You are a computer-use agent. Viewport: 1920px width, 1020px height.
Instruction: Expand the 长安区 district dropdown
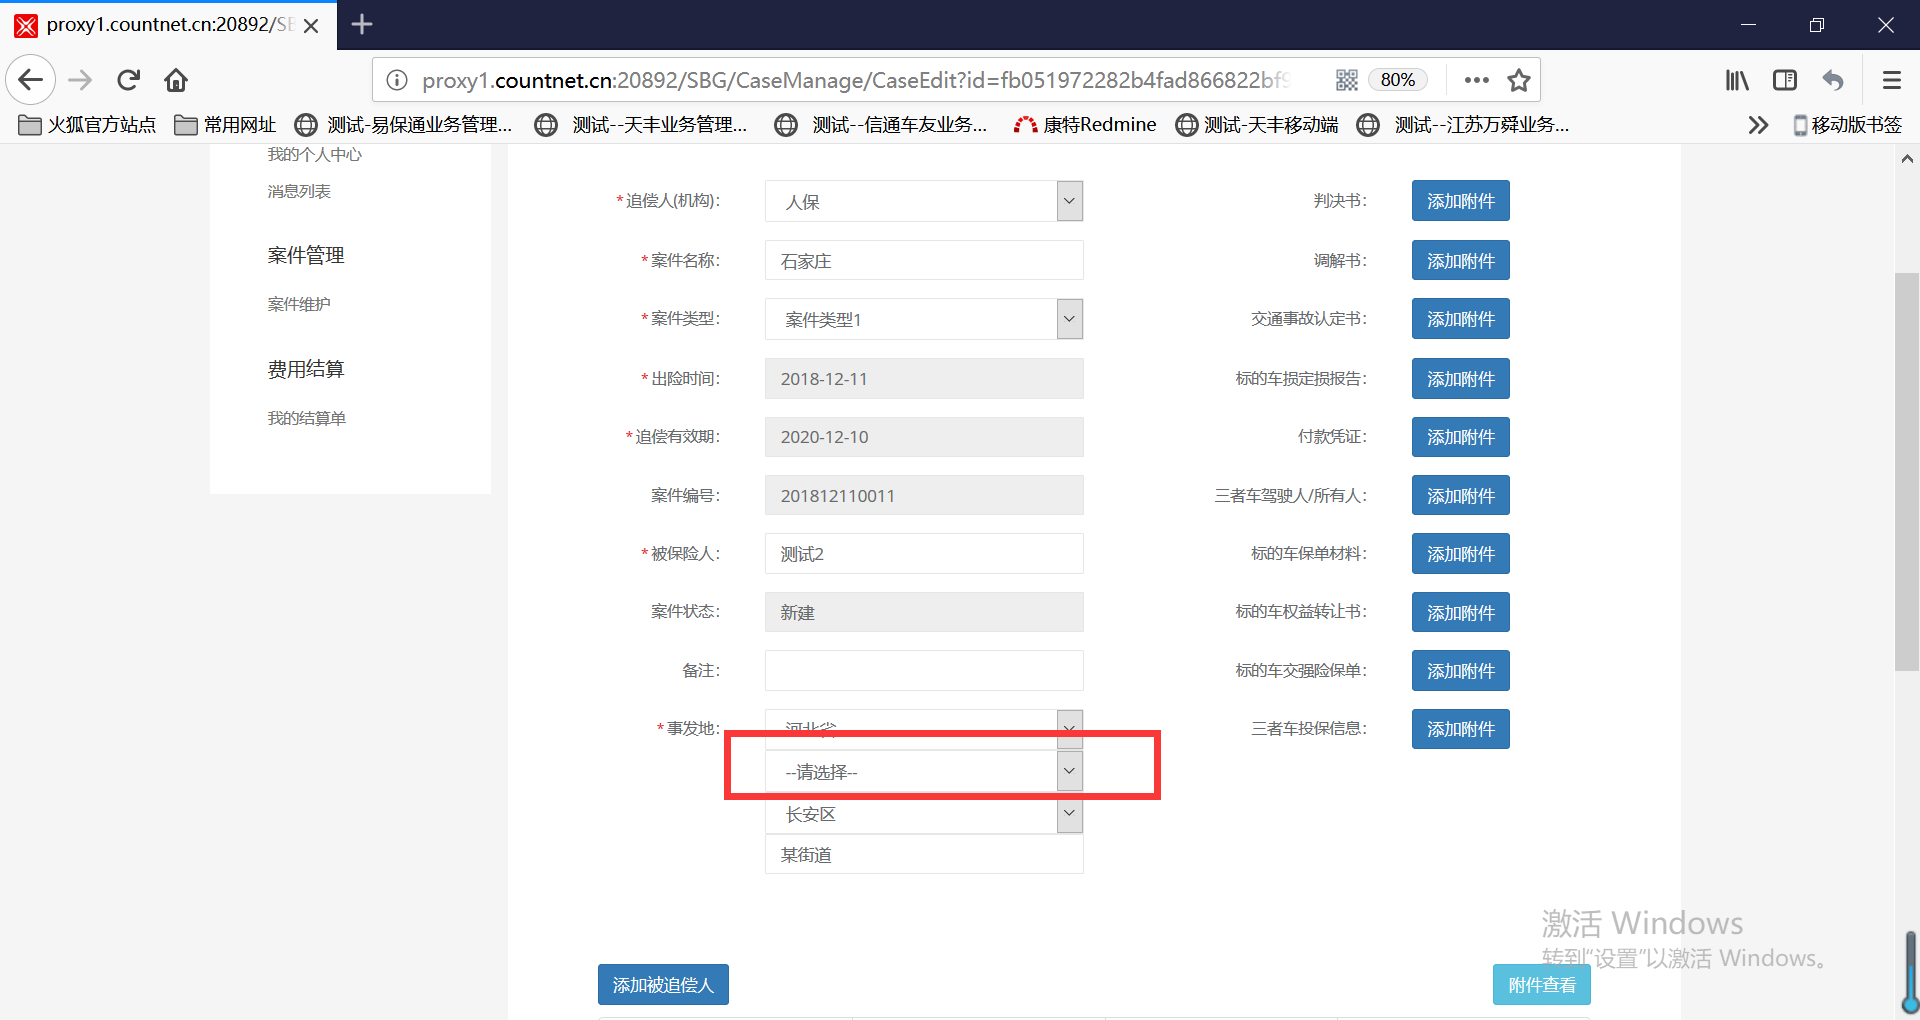(924, 814)
